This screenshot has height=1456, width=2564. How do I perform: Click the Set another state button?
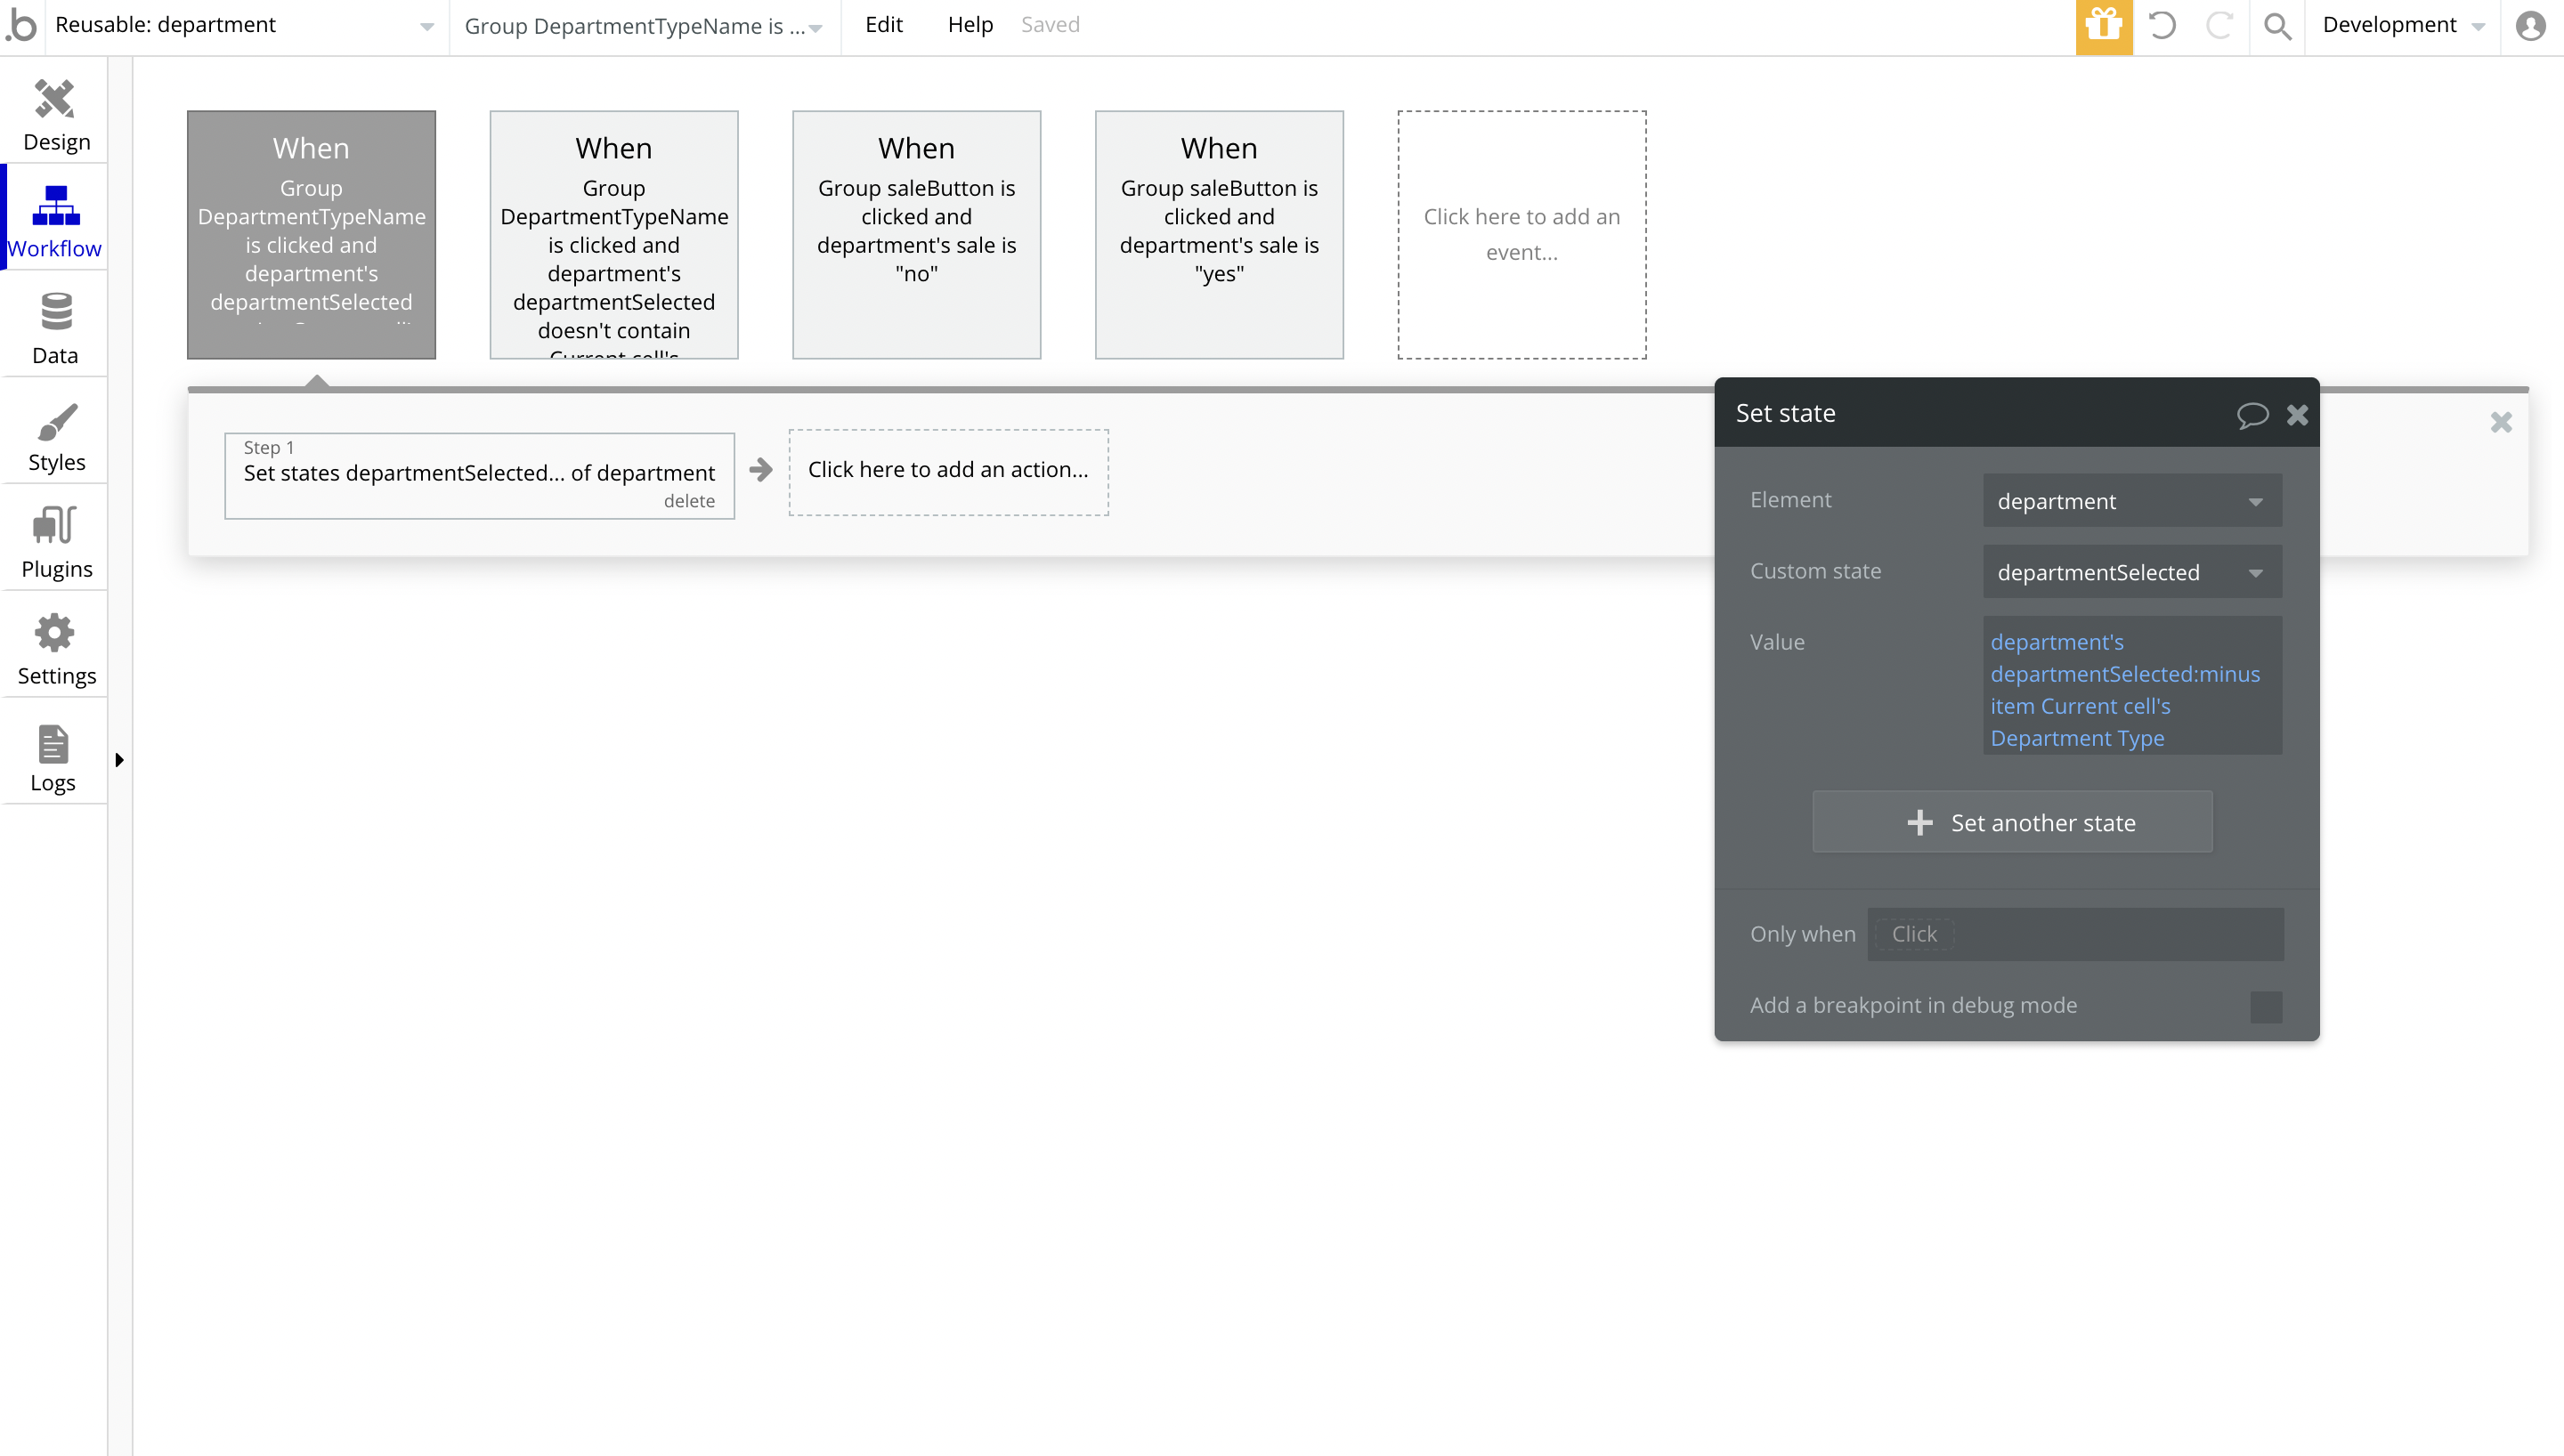point(2012,822)
